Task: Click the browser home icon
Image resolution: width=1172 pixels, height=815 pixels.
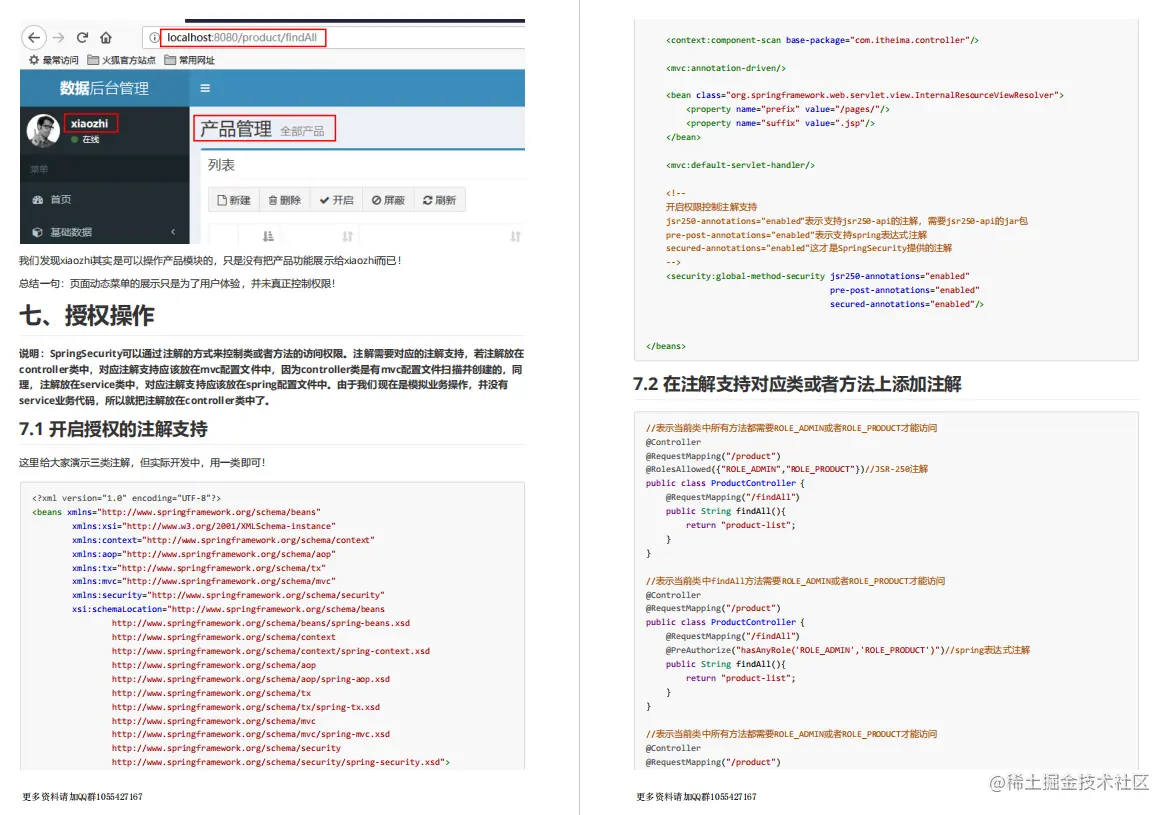Action: (x=106, y=38)
